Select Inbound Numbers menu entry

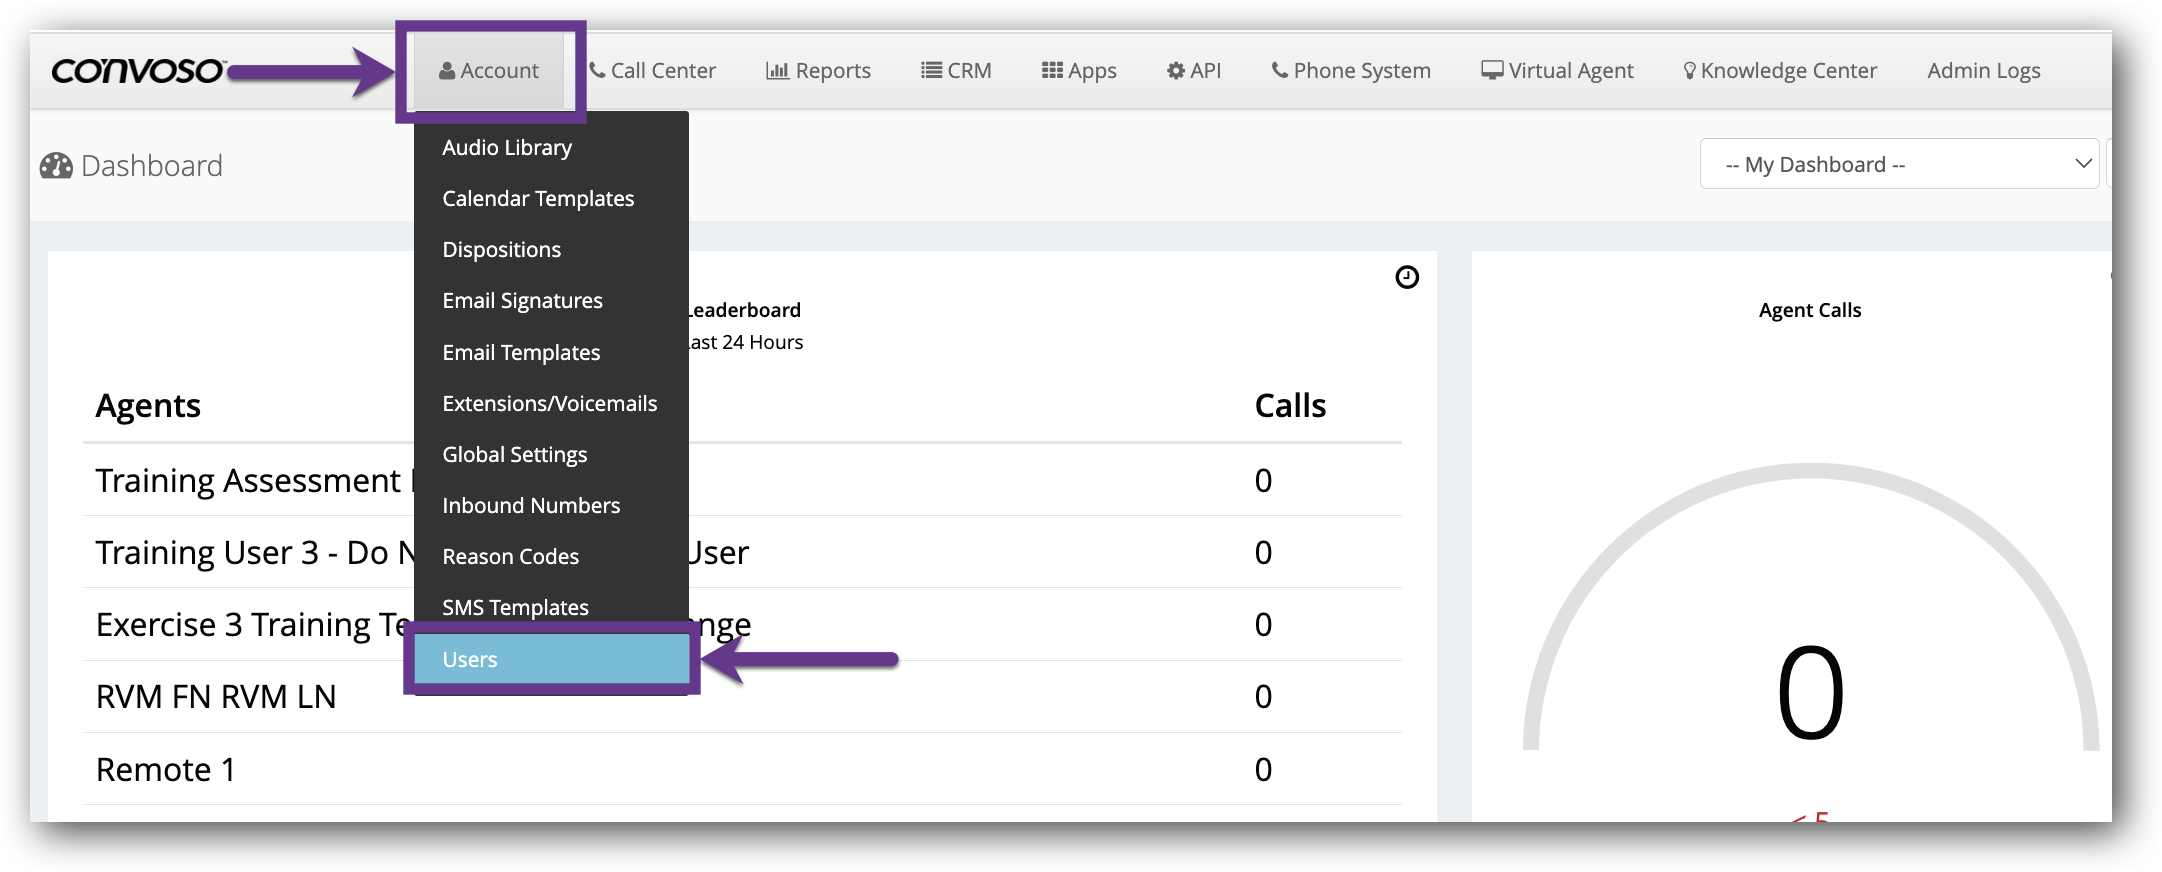click(x=531, y=506)
